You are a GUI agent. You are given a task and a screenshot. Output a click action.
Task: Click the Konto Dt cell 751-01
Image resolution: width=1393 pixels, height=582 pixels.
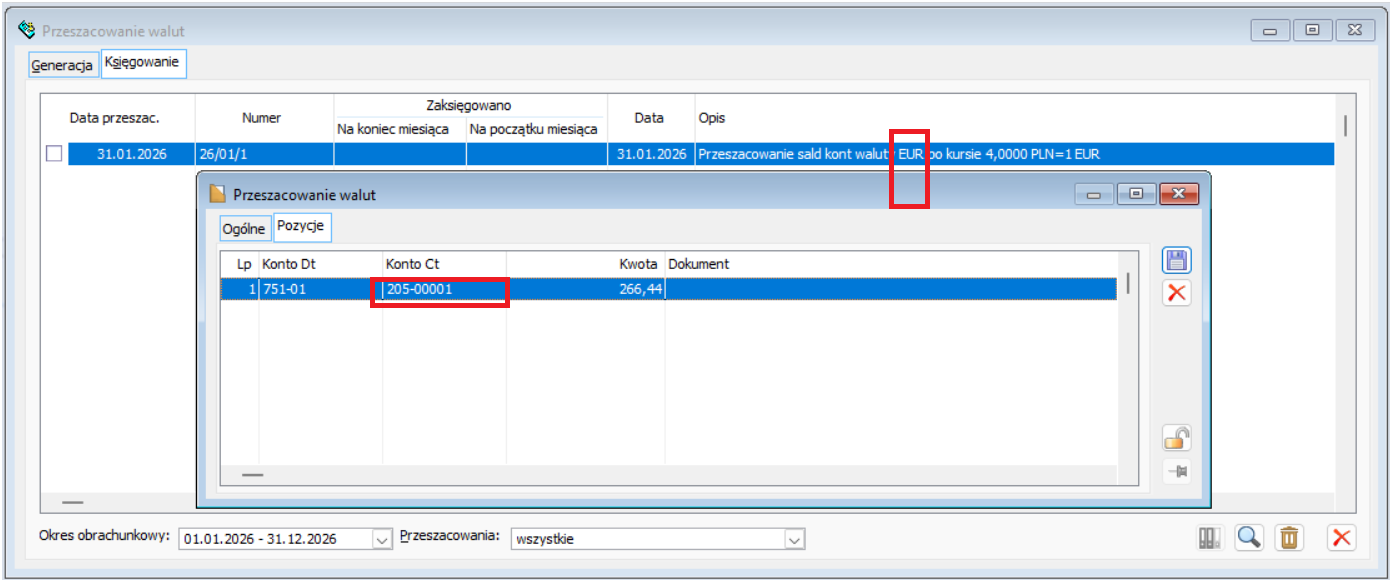coord(320,289)
